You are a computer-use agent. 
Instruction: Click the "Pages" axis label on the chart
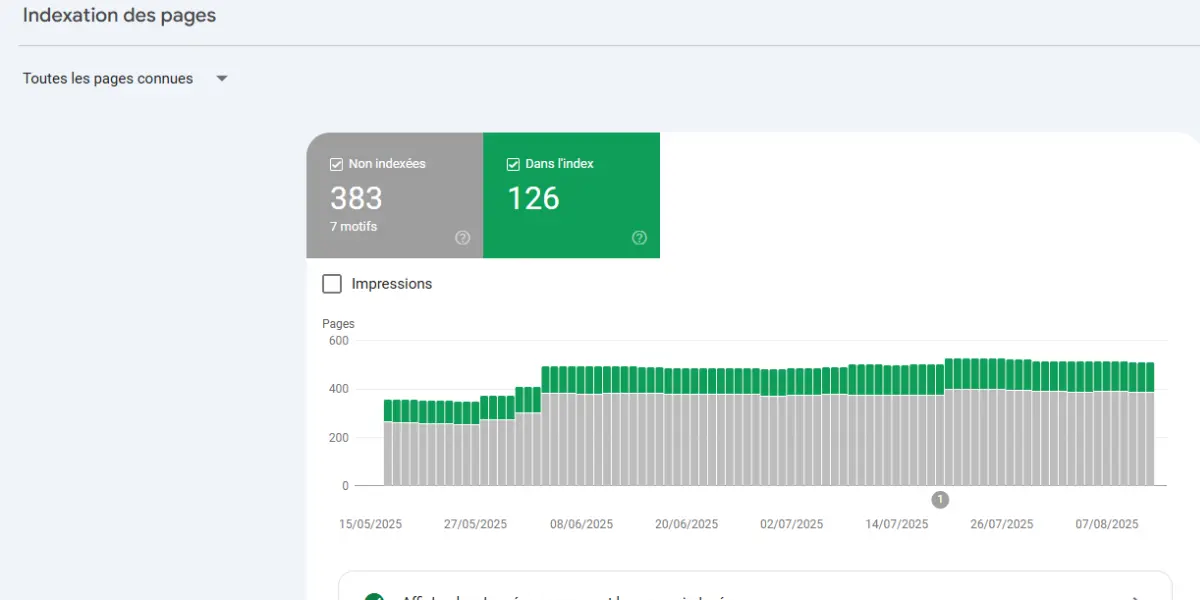(338, 323)
